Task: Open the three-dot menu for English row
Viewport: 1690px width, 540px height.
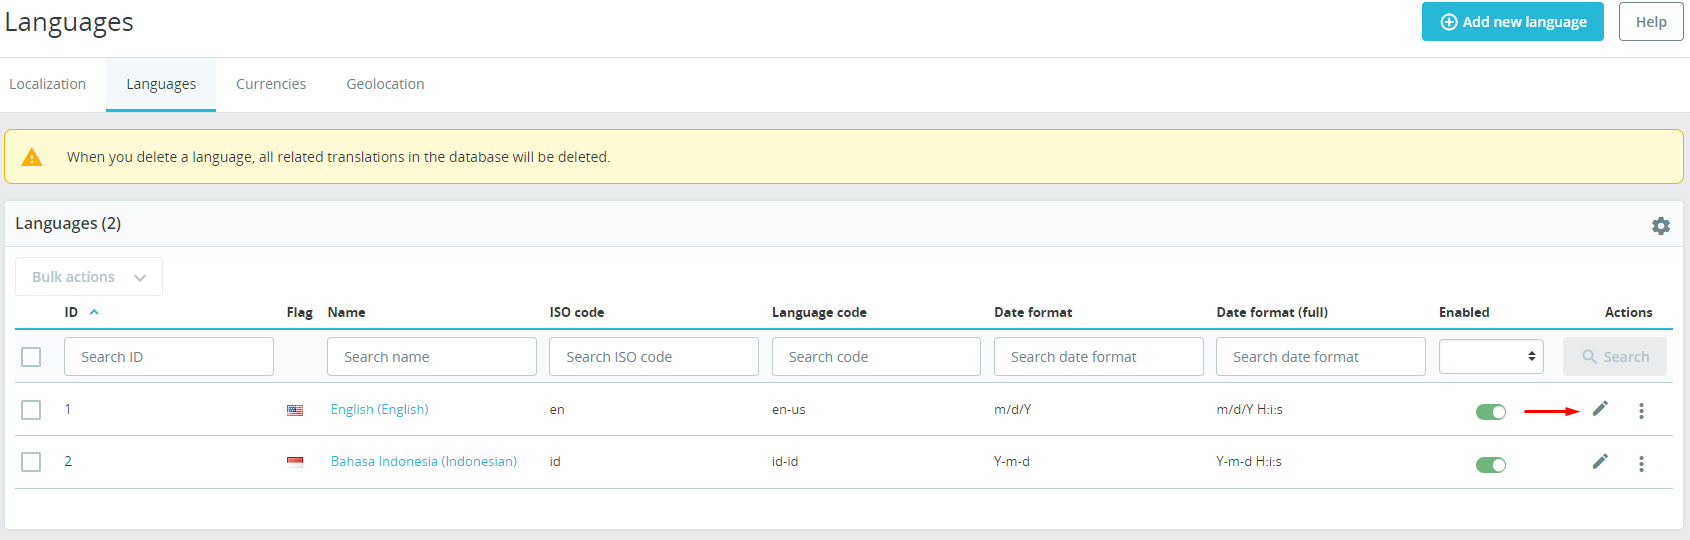Action: coord(1641,411)
